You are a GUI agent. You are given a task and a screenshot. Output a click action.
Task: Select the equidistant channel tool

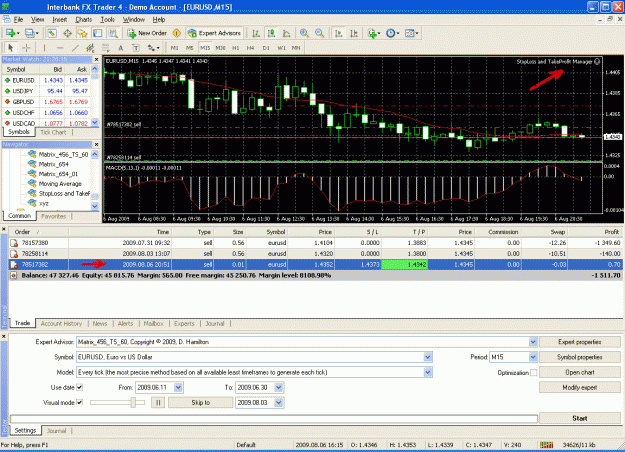(90, 48)
